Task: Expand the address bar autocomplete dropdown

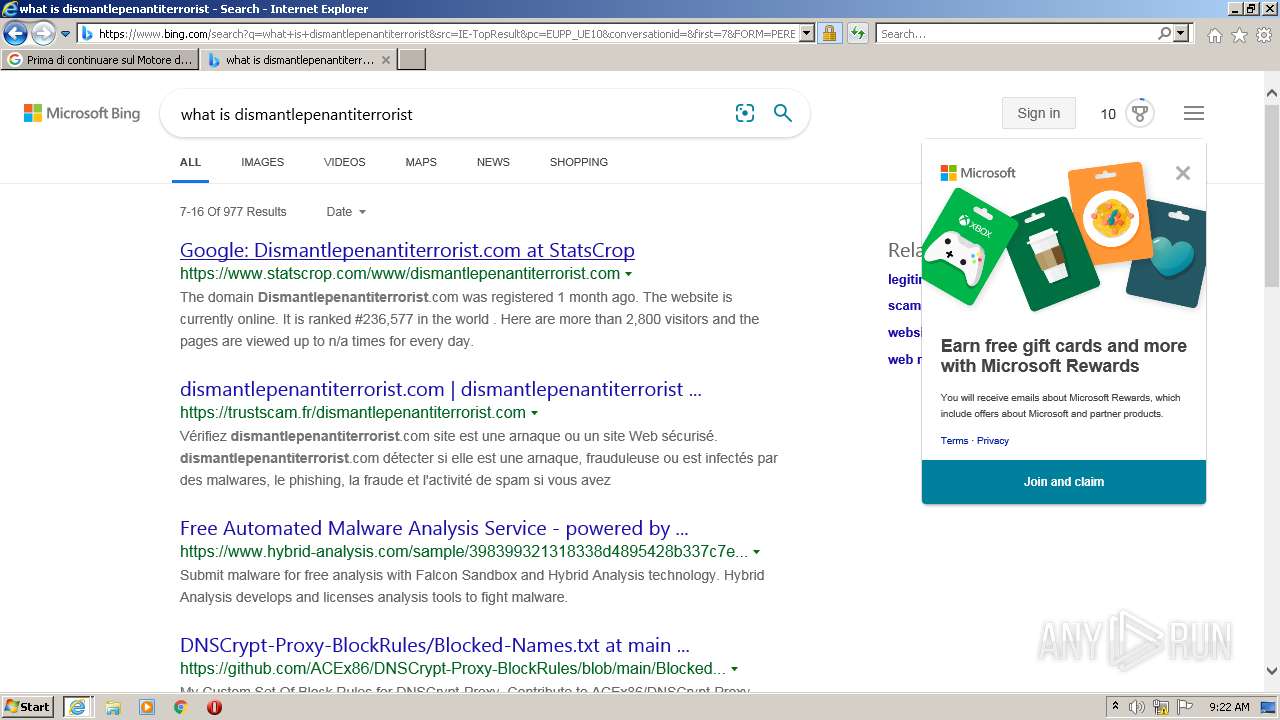Action: (807, 34)
